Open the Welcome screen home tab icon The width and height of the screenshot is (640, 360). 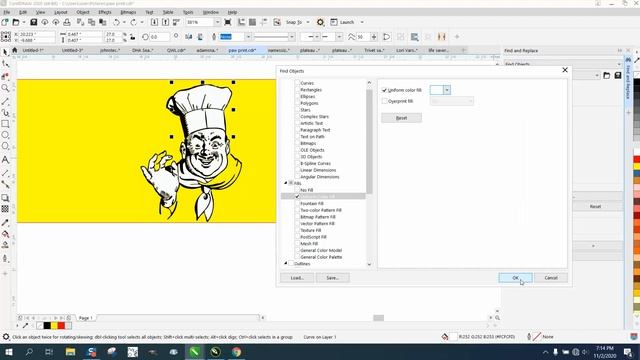(x=15, y=50)
